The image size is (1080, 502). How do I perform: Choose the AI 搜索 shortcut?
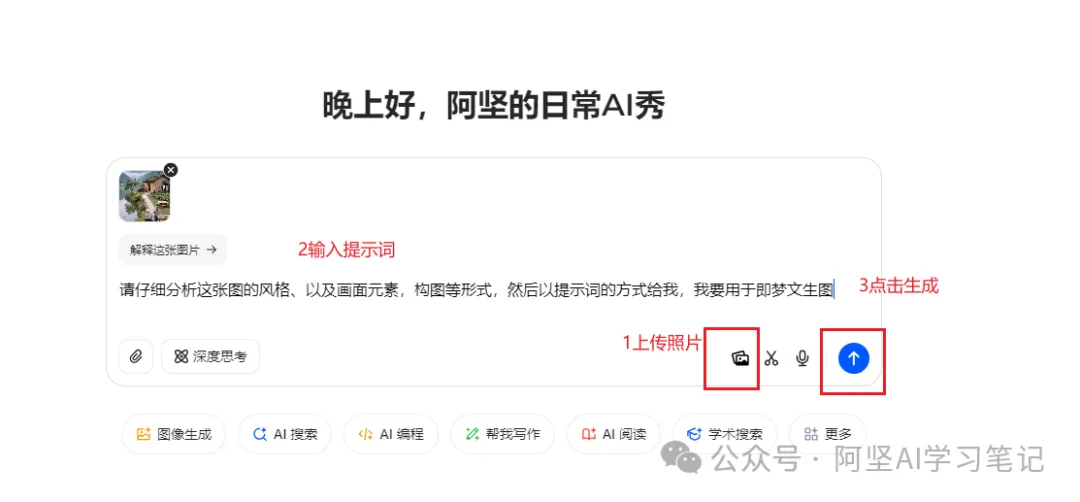285,435
